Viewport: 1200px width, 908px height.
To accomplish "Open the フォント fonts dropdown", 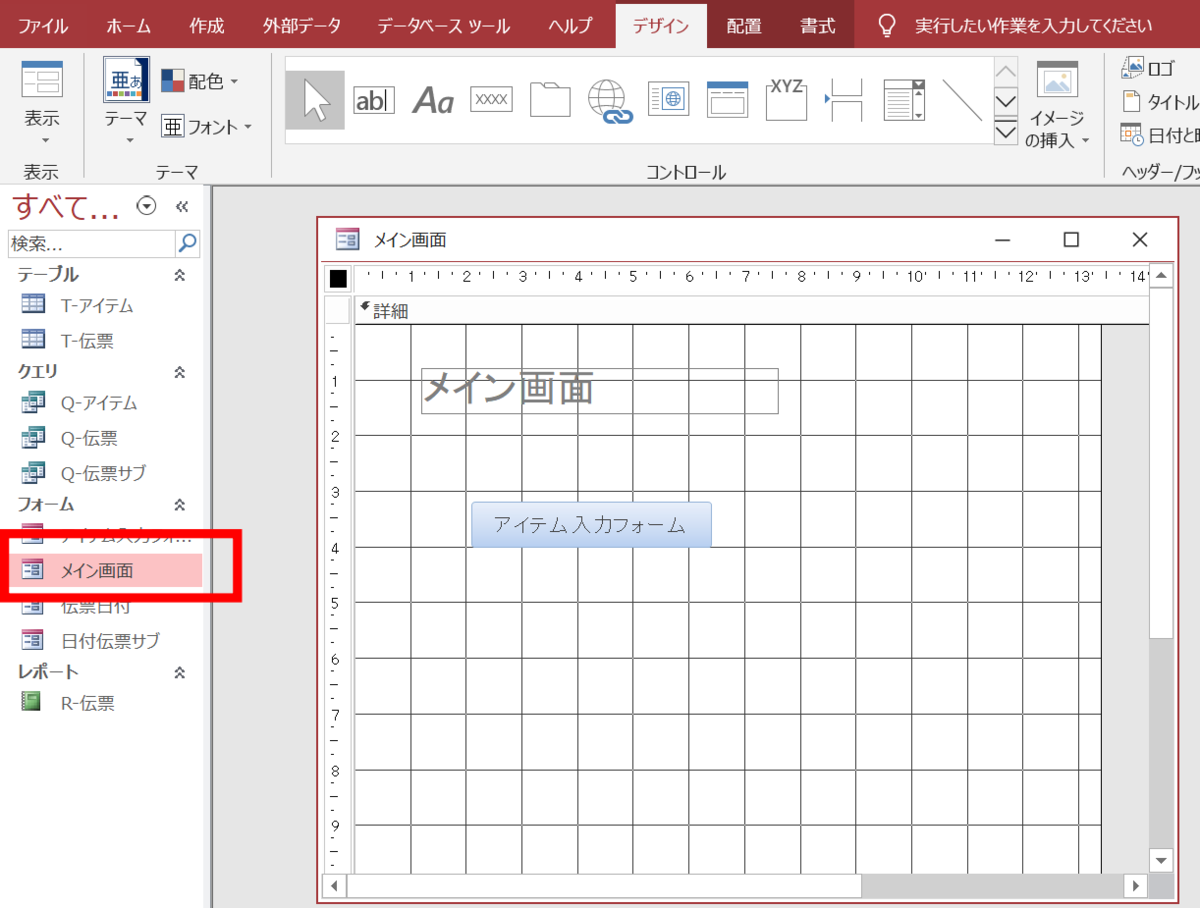I will (207, 127).
